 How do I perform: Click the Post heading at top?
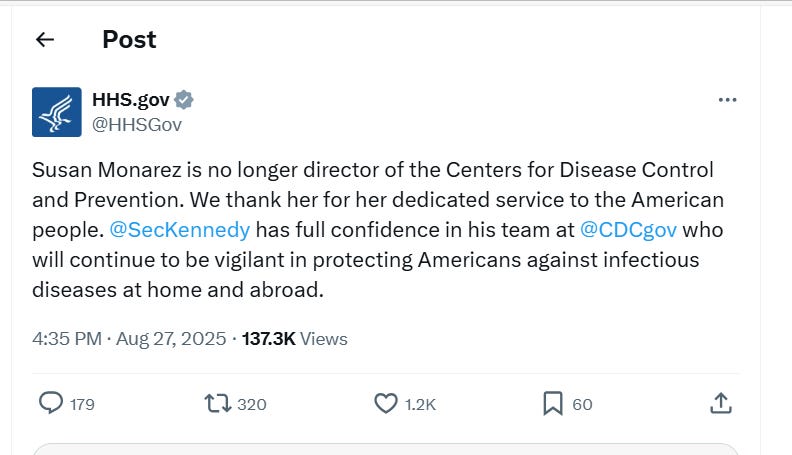point(129,40)
